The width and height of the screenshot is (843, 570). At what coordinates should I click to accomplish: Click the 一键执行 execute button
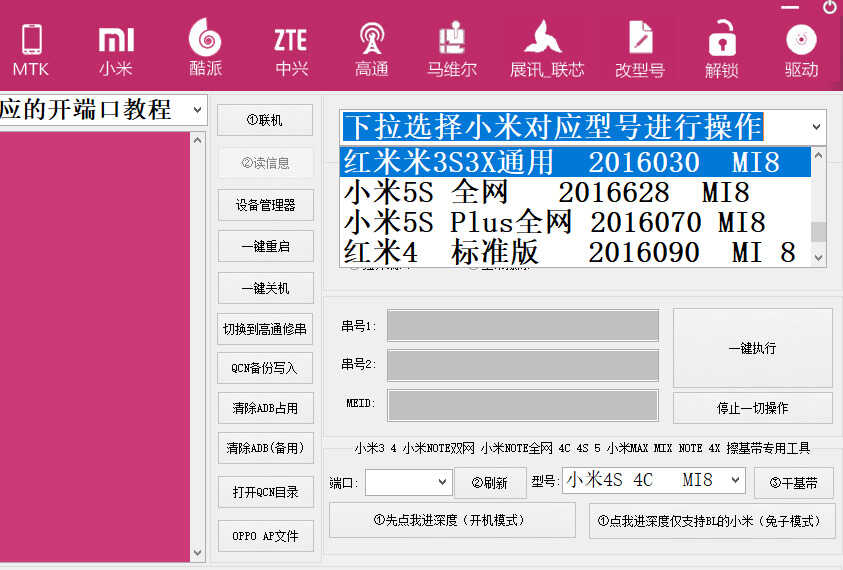[753, 348]
